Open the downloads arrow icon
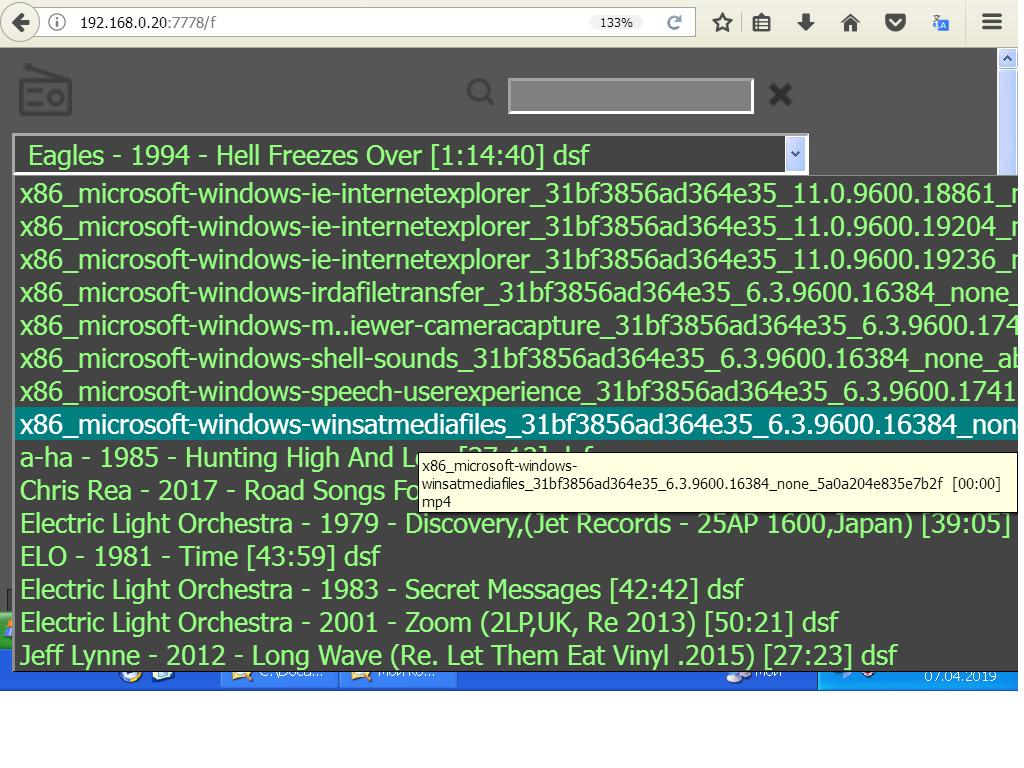The image size is (1024, 768). click(x=806, y=23)
